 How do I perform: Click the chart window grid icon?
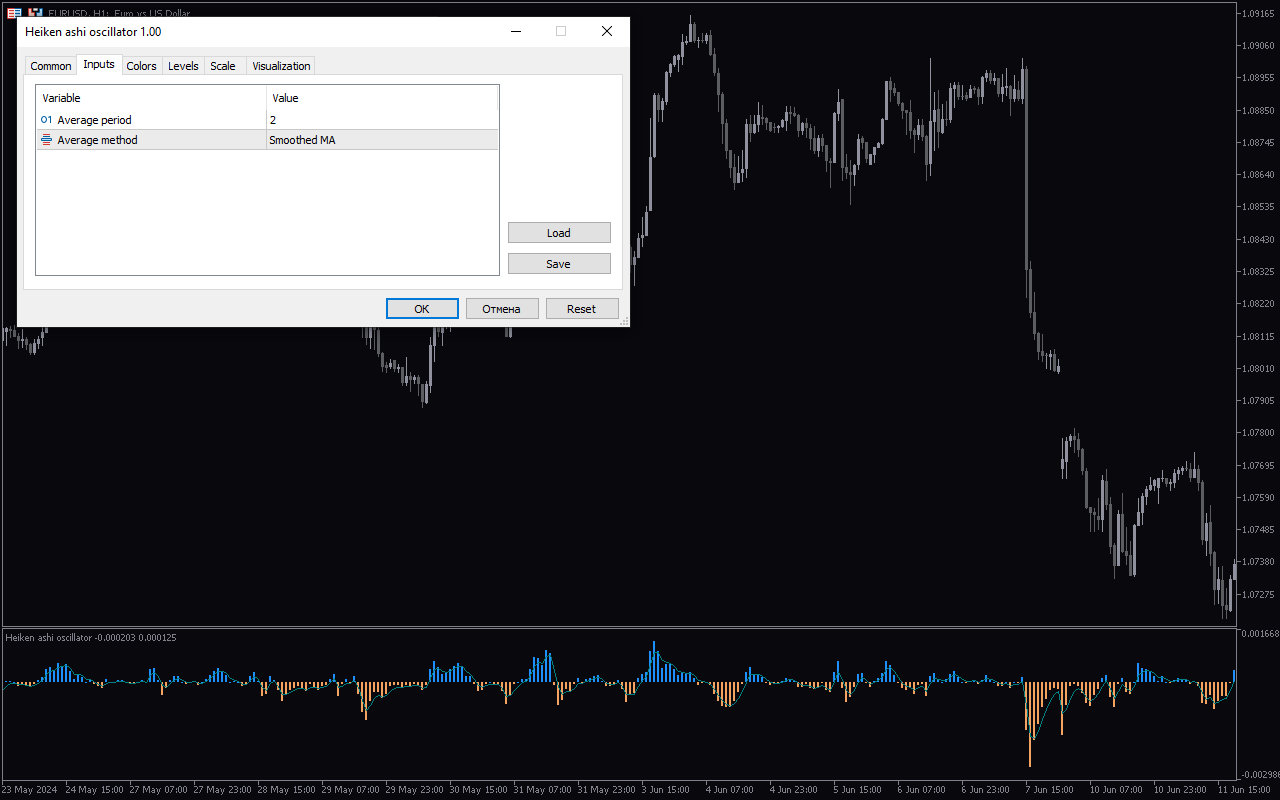[15, 13]
